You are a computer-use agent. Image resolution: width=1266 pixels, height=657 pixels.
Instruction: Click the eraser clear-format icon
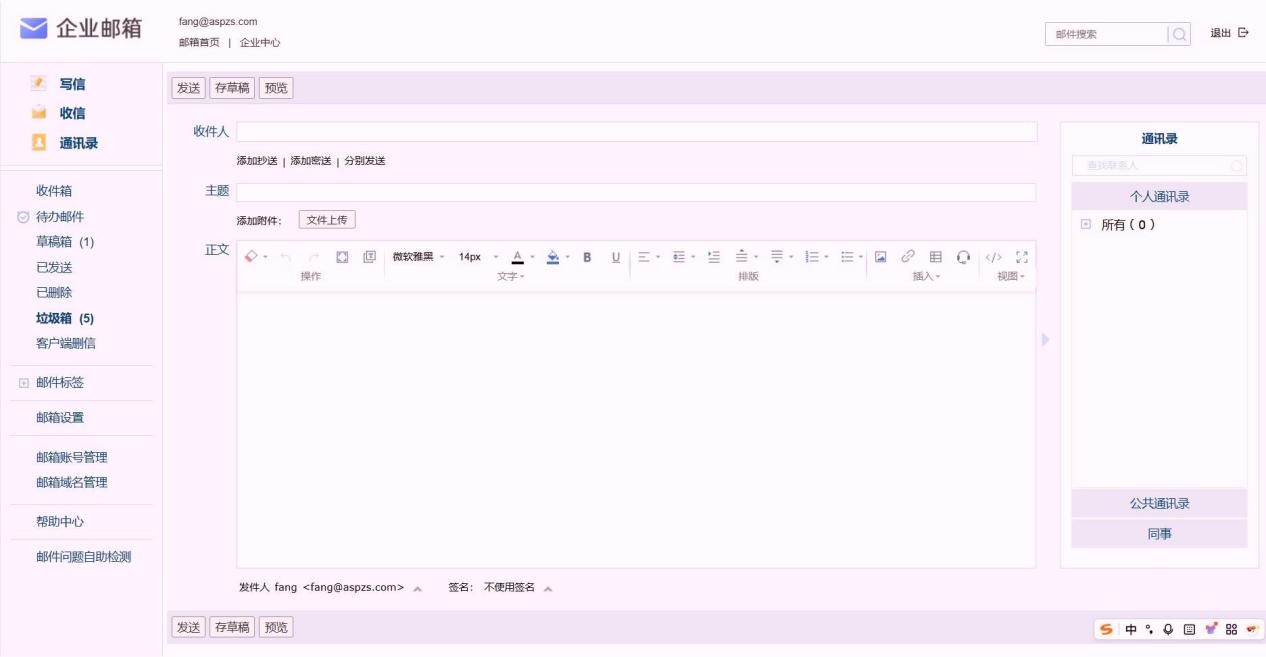(252, 257)
